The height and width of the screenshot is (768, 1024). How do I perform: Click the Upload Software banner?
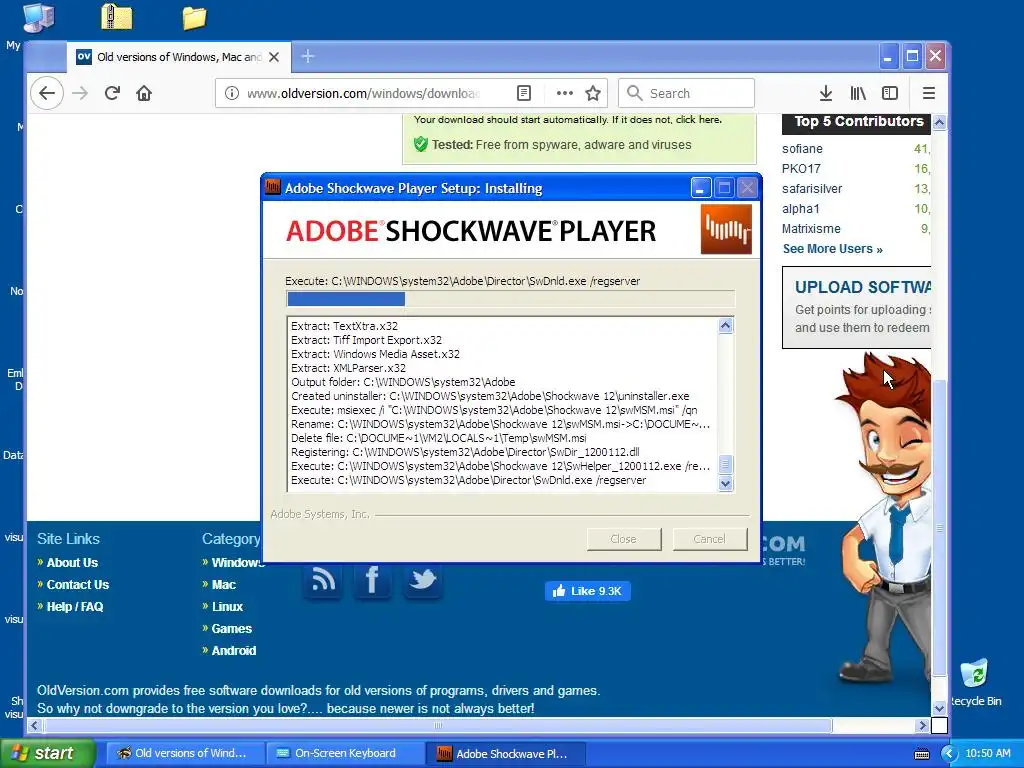point(857,308)
